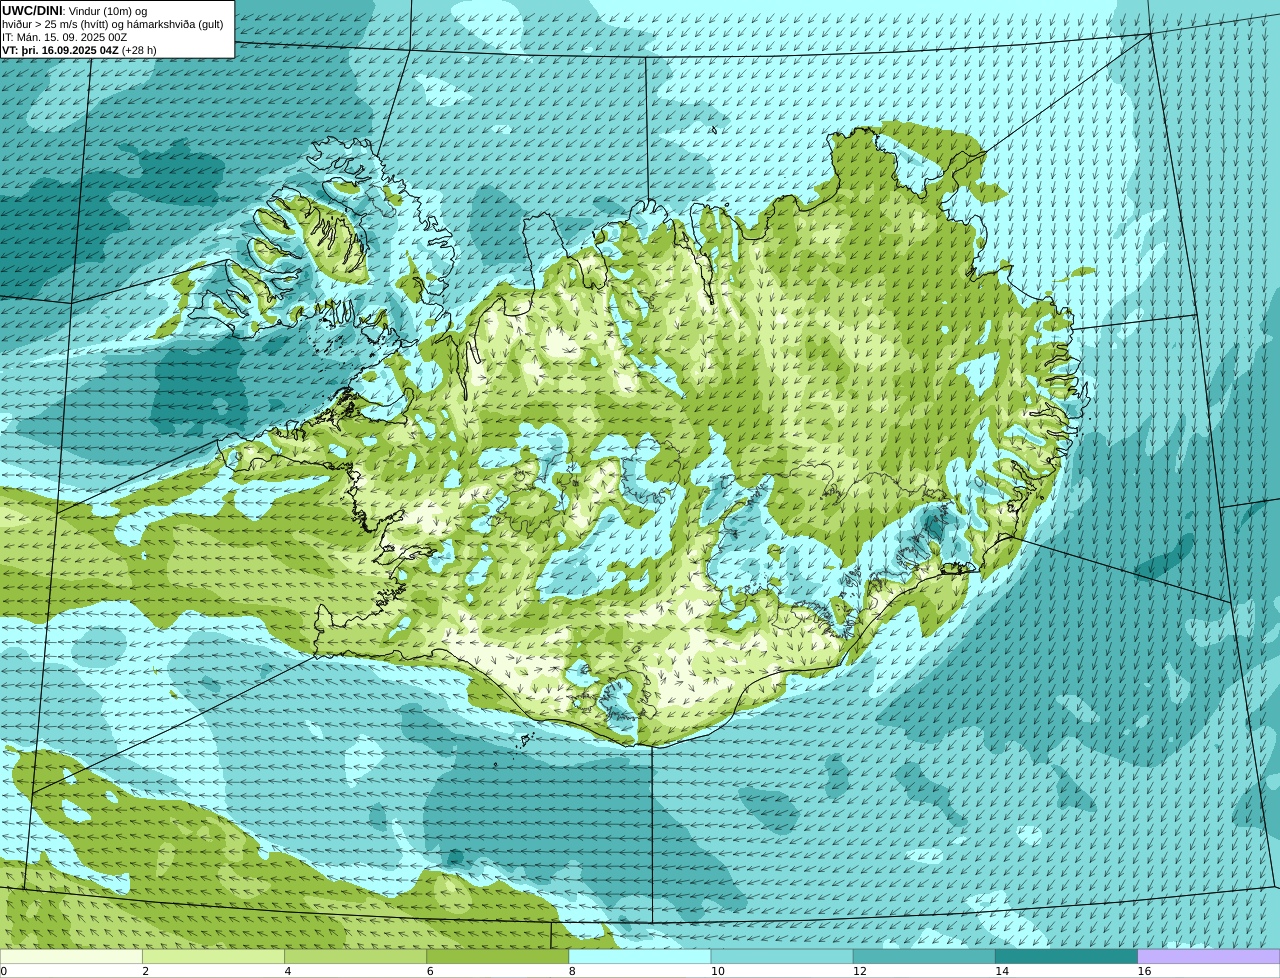Click the 8–10 m/s light cyan legend swatch
Image resolution: width=1280 pixels, height=978 pixels.
[640, 956]
